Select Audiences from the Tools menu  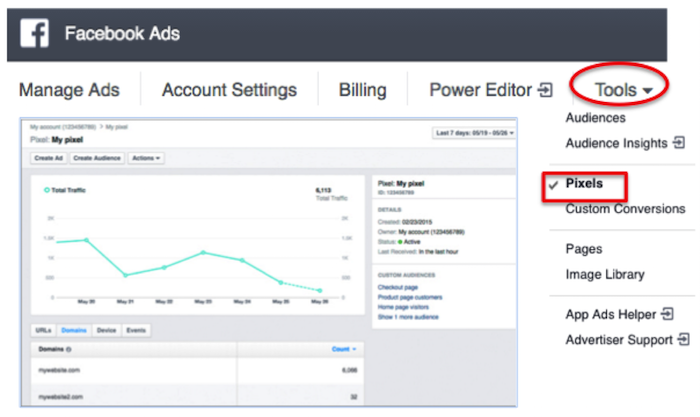pos(596,118)
